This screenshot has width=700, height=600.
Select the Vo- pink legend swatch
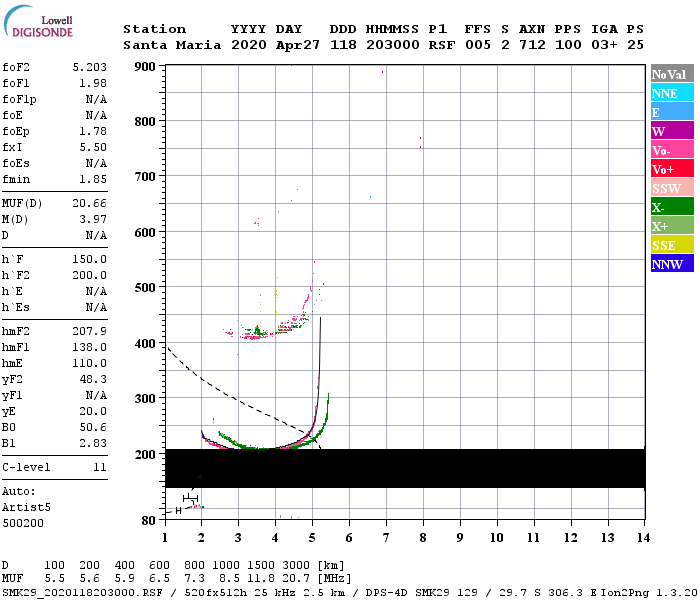(x=672, y=150)
